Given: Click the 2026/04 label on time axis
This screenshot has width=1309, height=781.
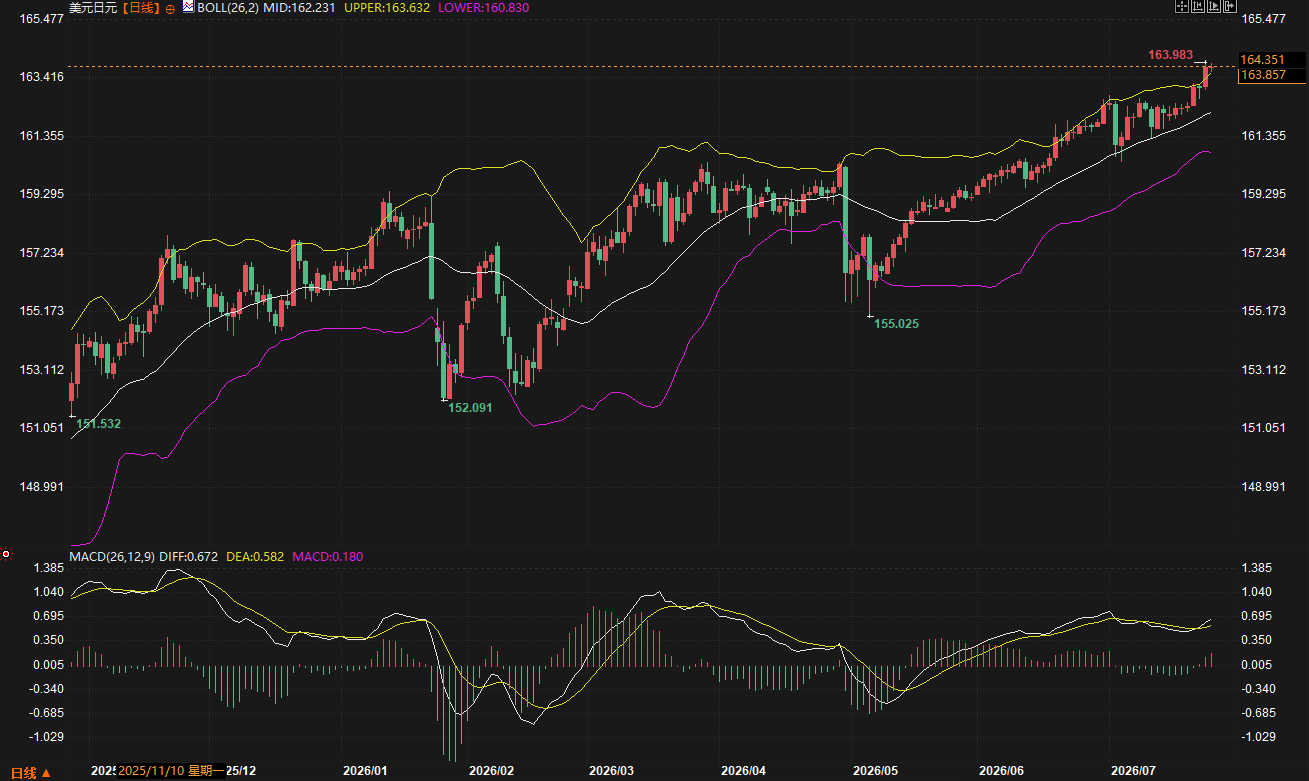Looking at the screenshot, I should pyautogui.click(x=743, y=771).
